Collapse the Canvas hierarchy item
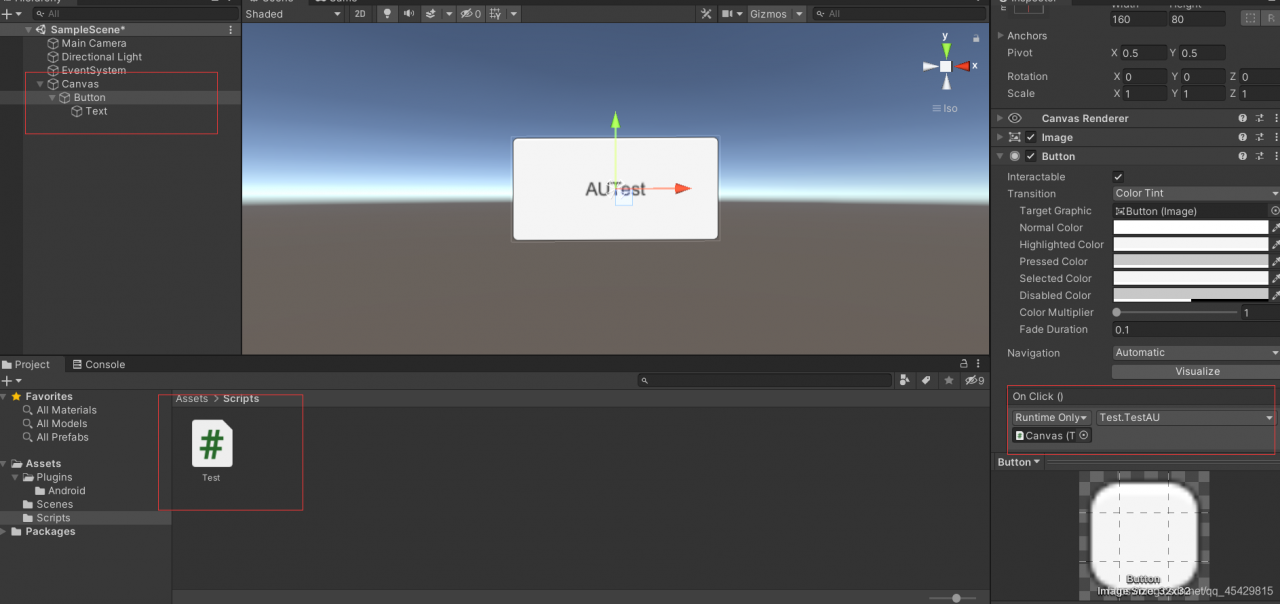The width and height of the screenshot is (1280, 604). tap(40, 84)
